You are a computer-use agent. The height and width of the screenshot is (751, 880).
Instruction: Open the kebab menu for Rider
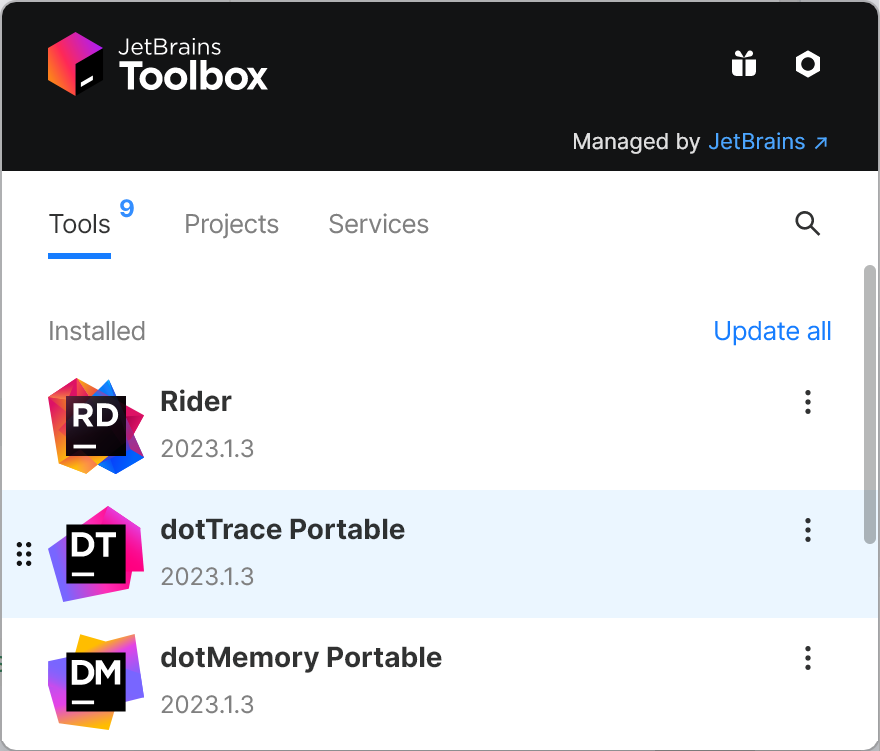point(807,402)
